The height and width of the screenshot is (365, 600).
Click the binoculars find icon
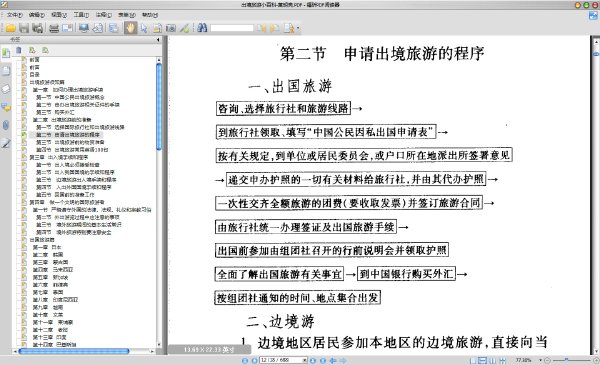[202, 28]
